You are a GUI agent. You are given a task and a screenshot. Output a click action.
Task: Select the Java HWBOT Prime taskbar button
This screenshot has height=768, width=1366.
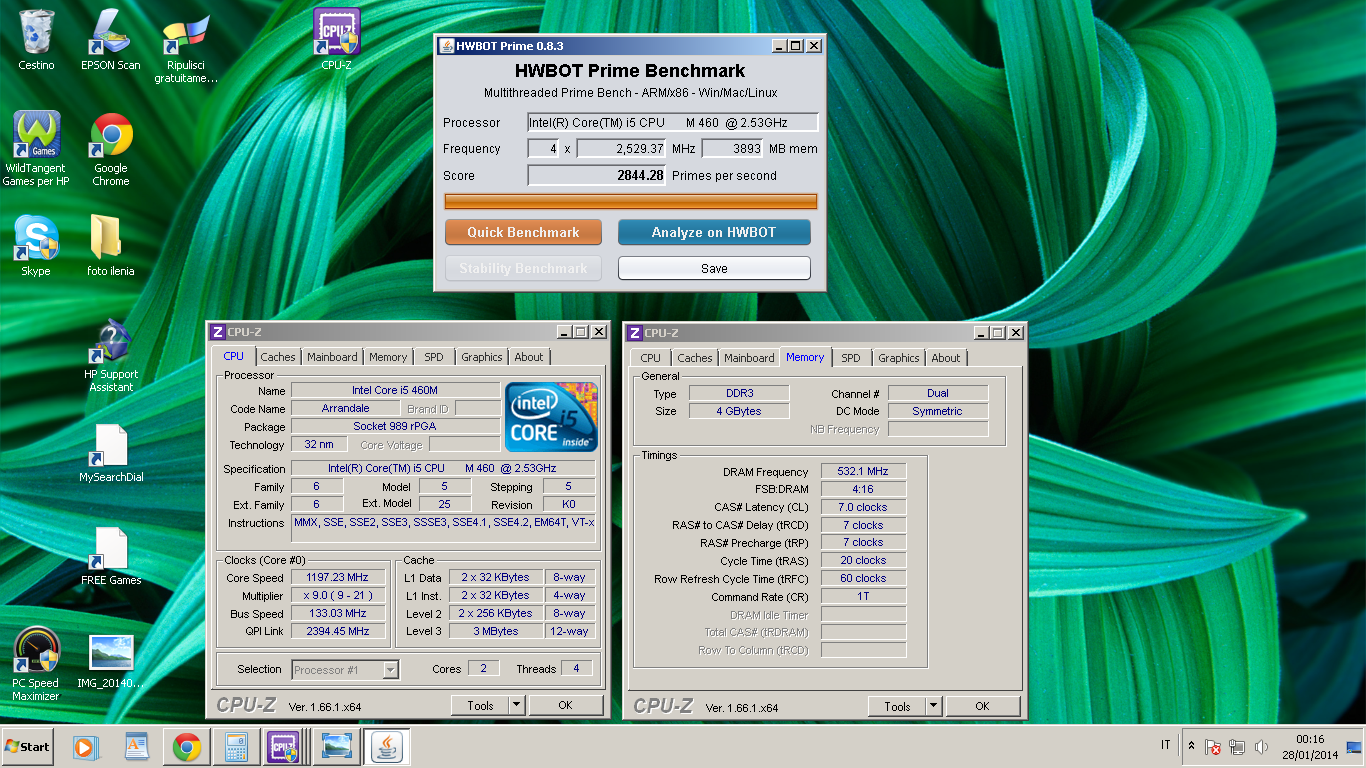click(386, 747)
